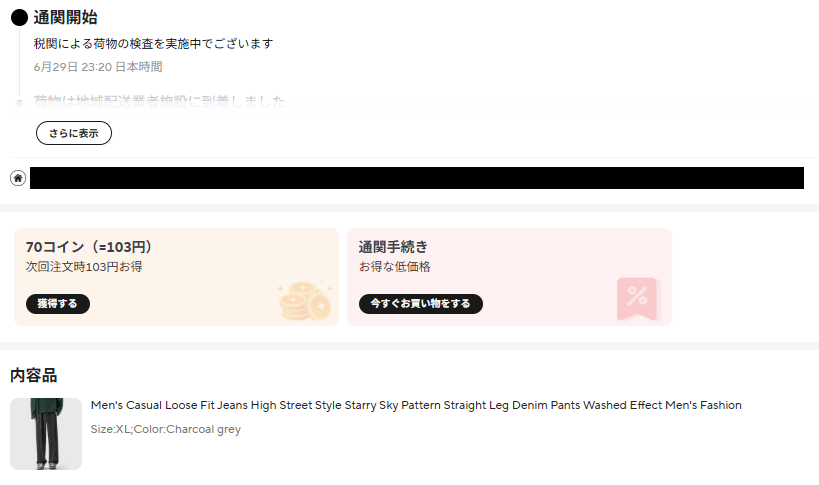Click the 6月29日 23:20 日本時間 timestamp
Image resolution: width=819 pixels, height=485 pixels.
pyautogui.click(x=98, y=67)
